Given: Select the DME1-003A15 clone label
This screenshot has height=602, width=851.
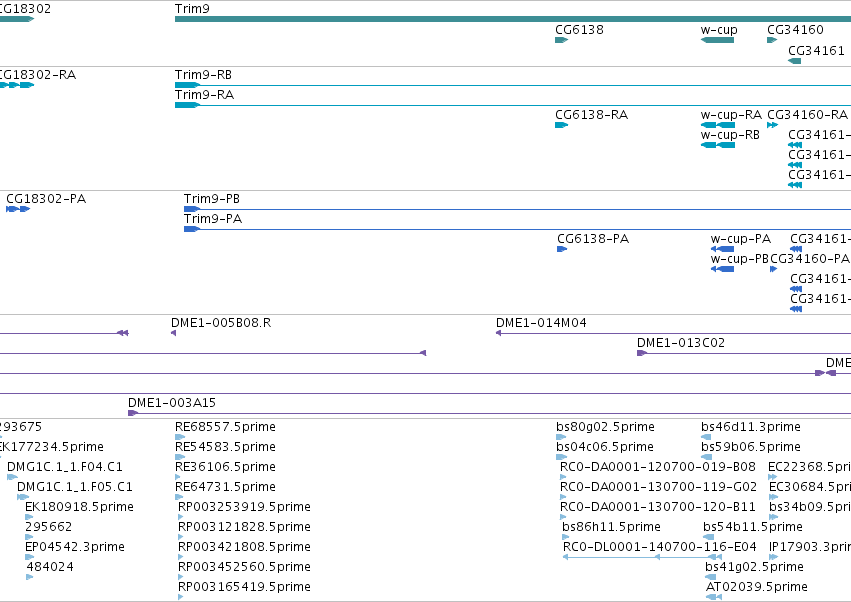Looking at the screenshot, I should click(172, 403).
